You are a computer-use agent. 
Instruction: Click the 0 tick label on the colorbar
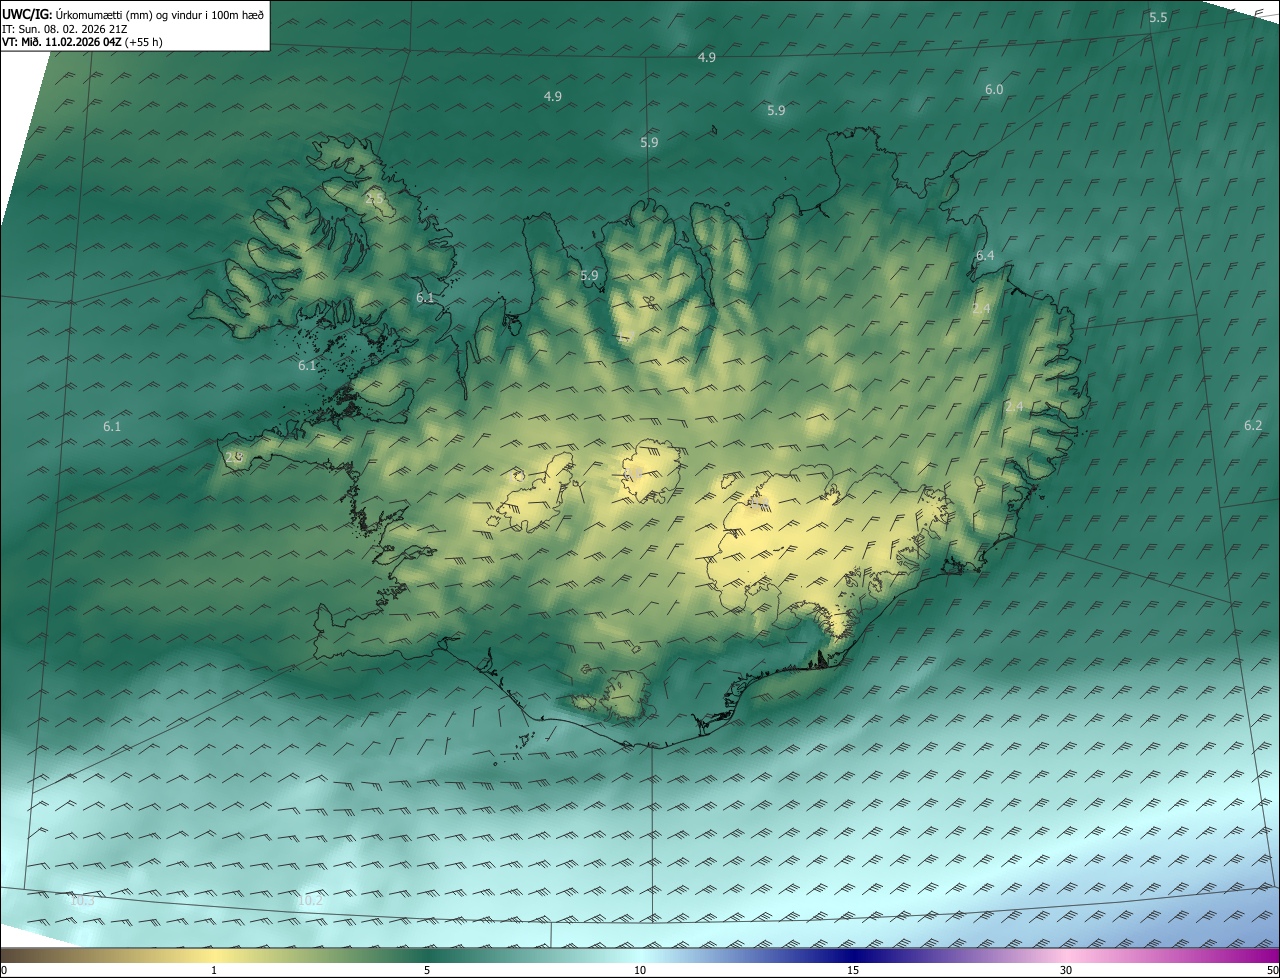4,970
